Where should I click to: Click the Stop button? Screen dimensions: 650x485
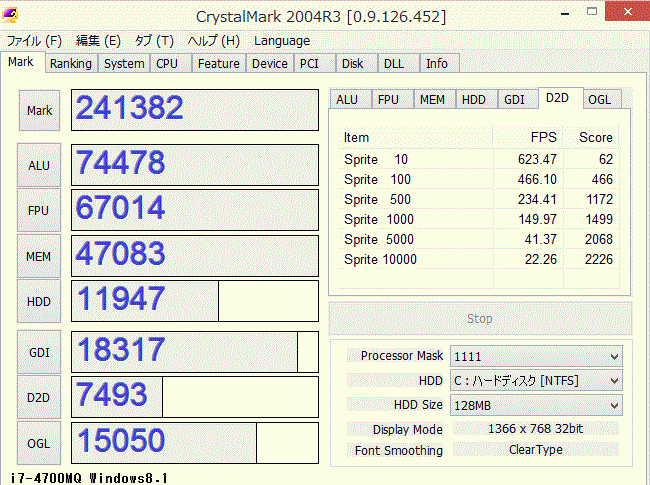coord(480,318)
